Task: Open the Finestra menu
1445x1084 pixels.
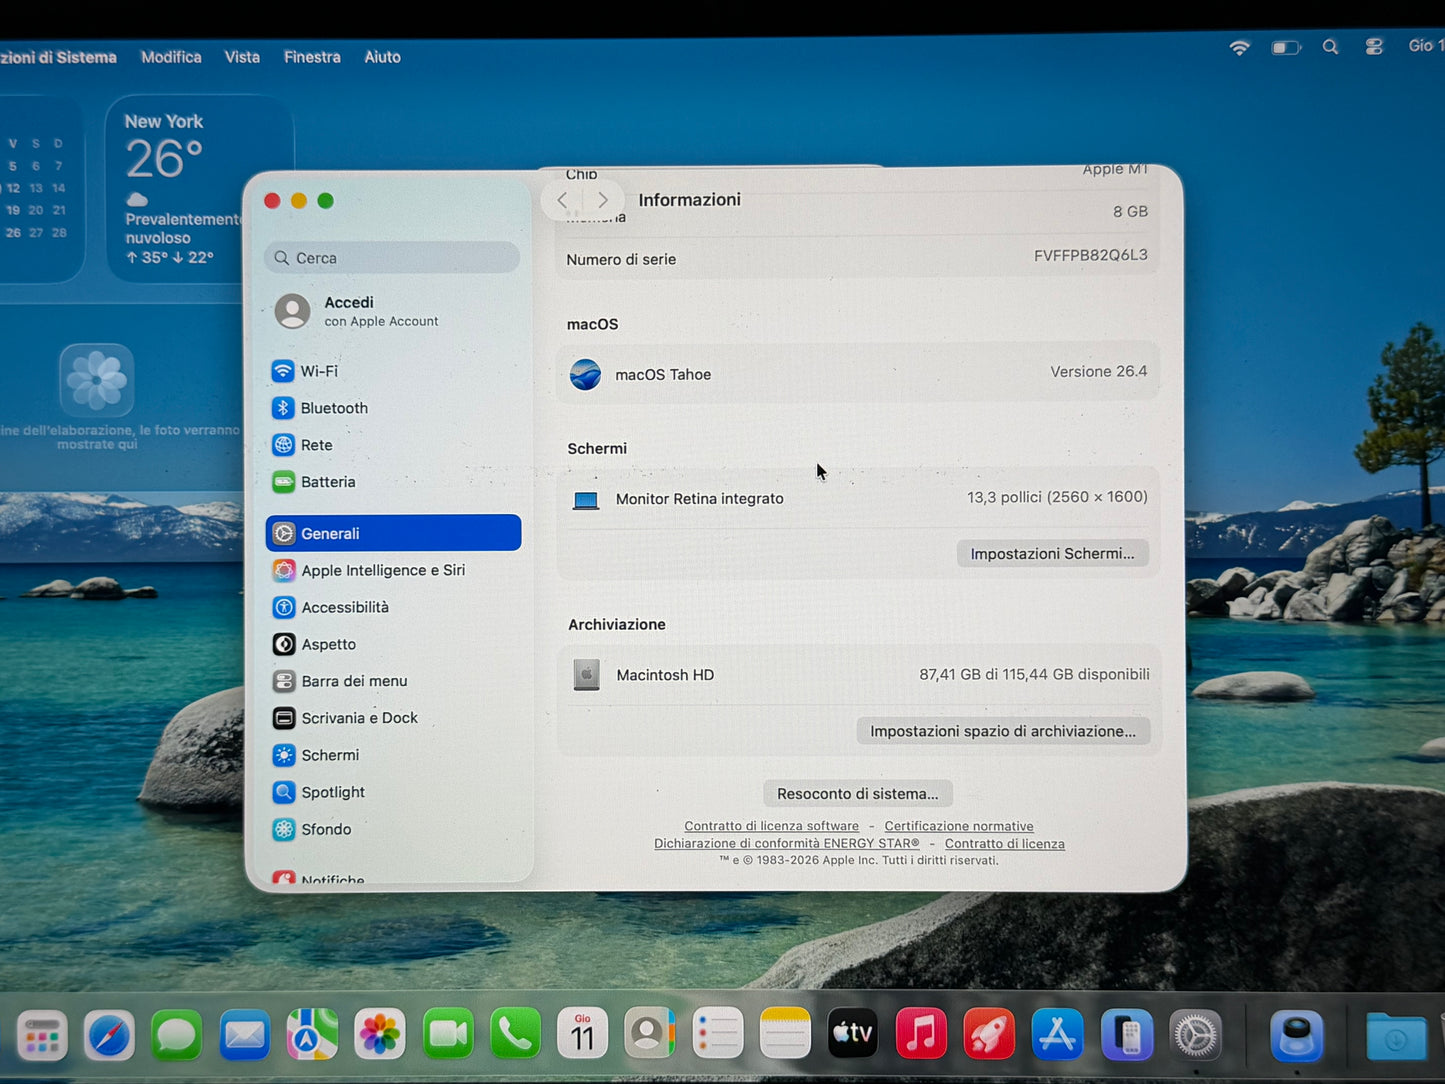Action: 312,57
